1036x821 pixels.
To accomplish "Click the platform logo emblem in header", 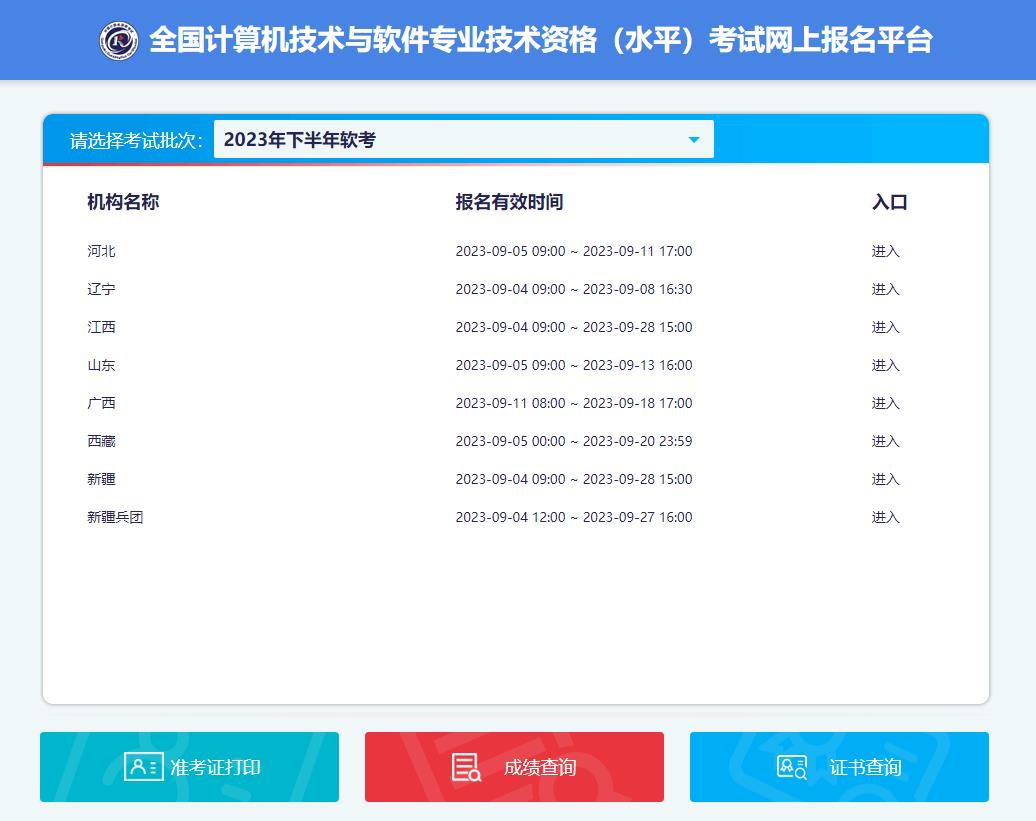I will 119,40.
